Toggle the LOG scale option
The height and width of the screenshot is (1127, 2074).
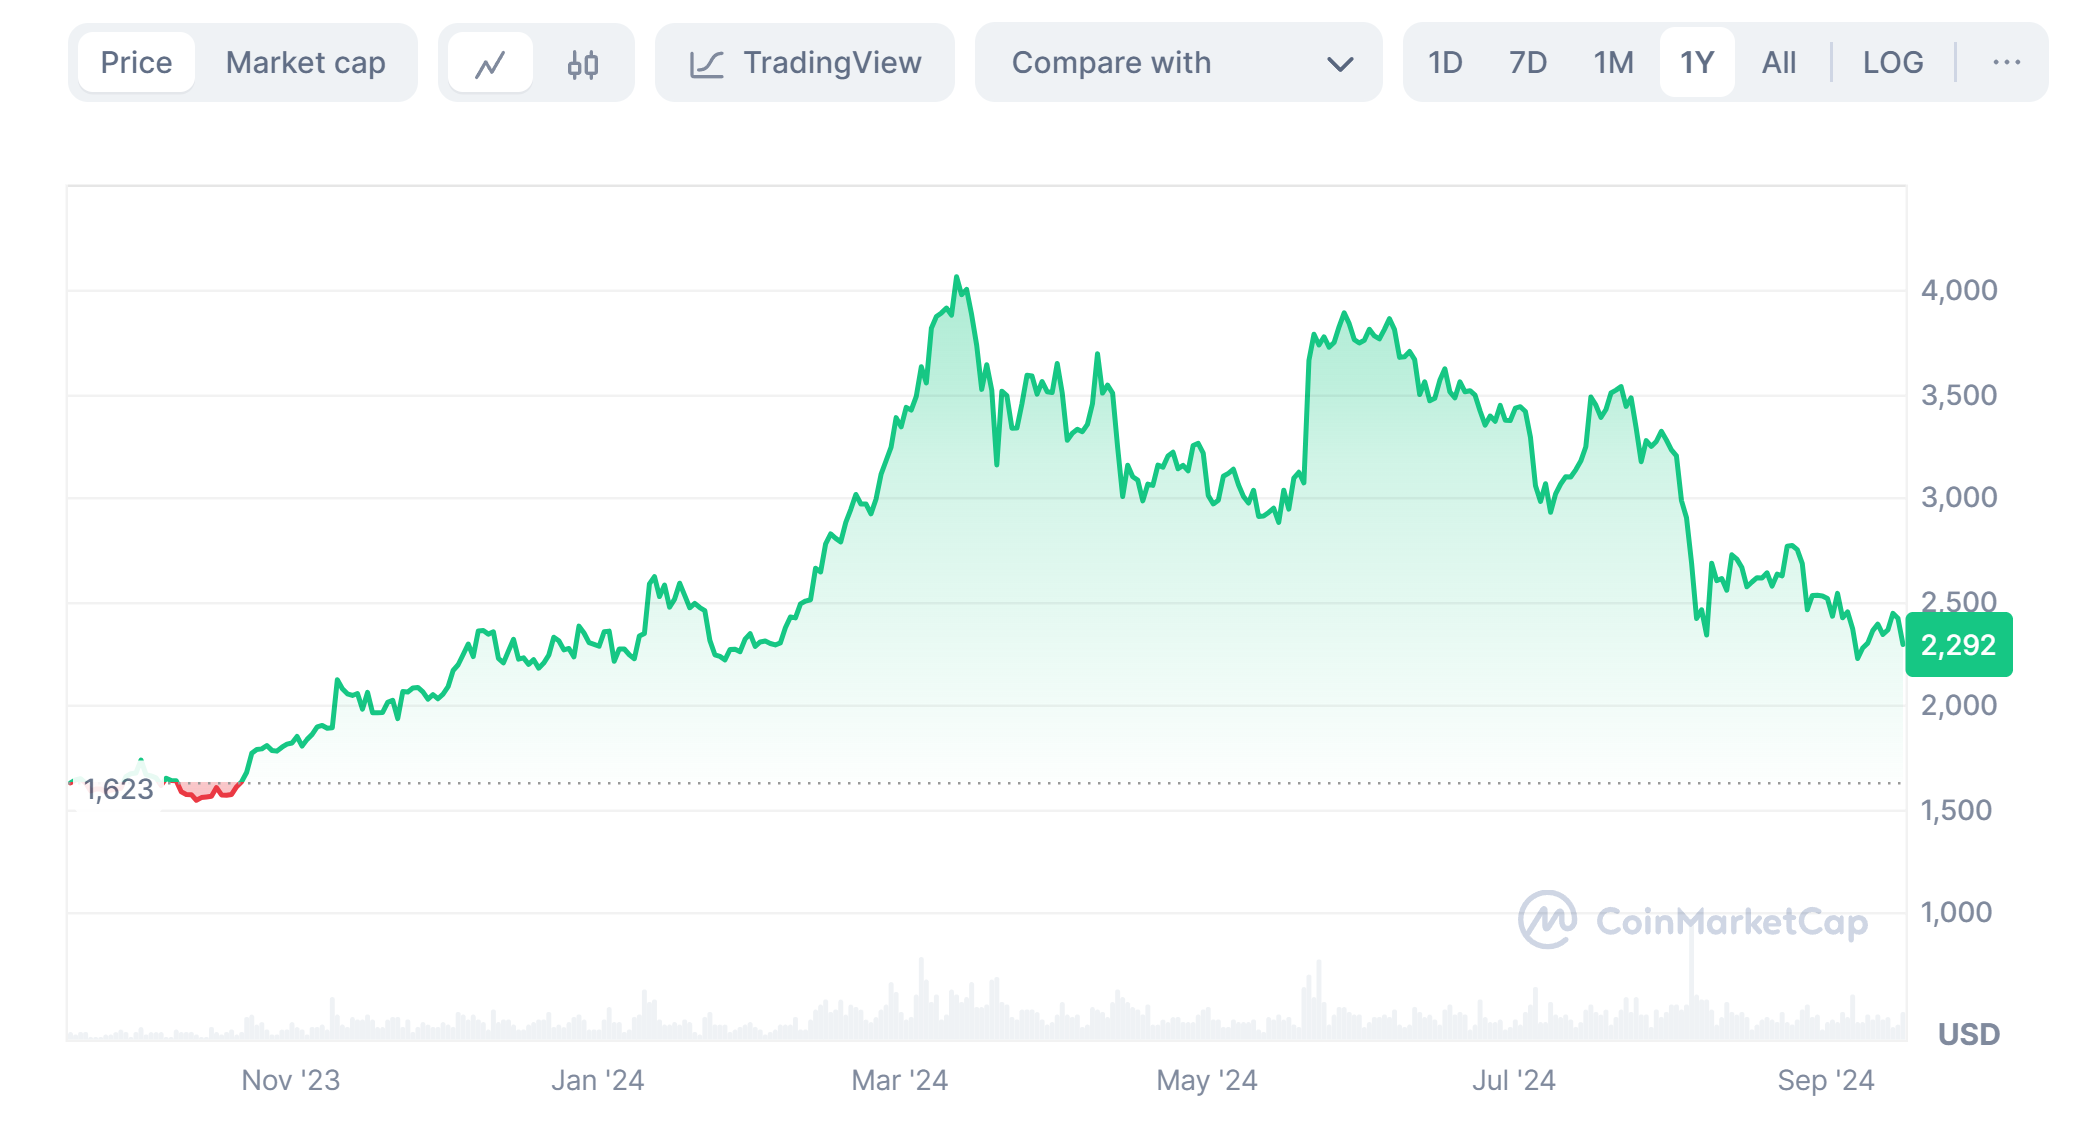tap(1892, 63)
